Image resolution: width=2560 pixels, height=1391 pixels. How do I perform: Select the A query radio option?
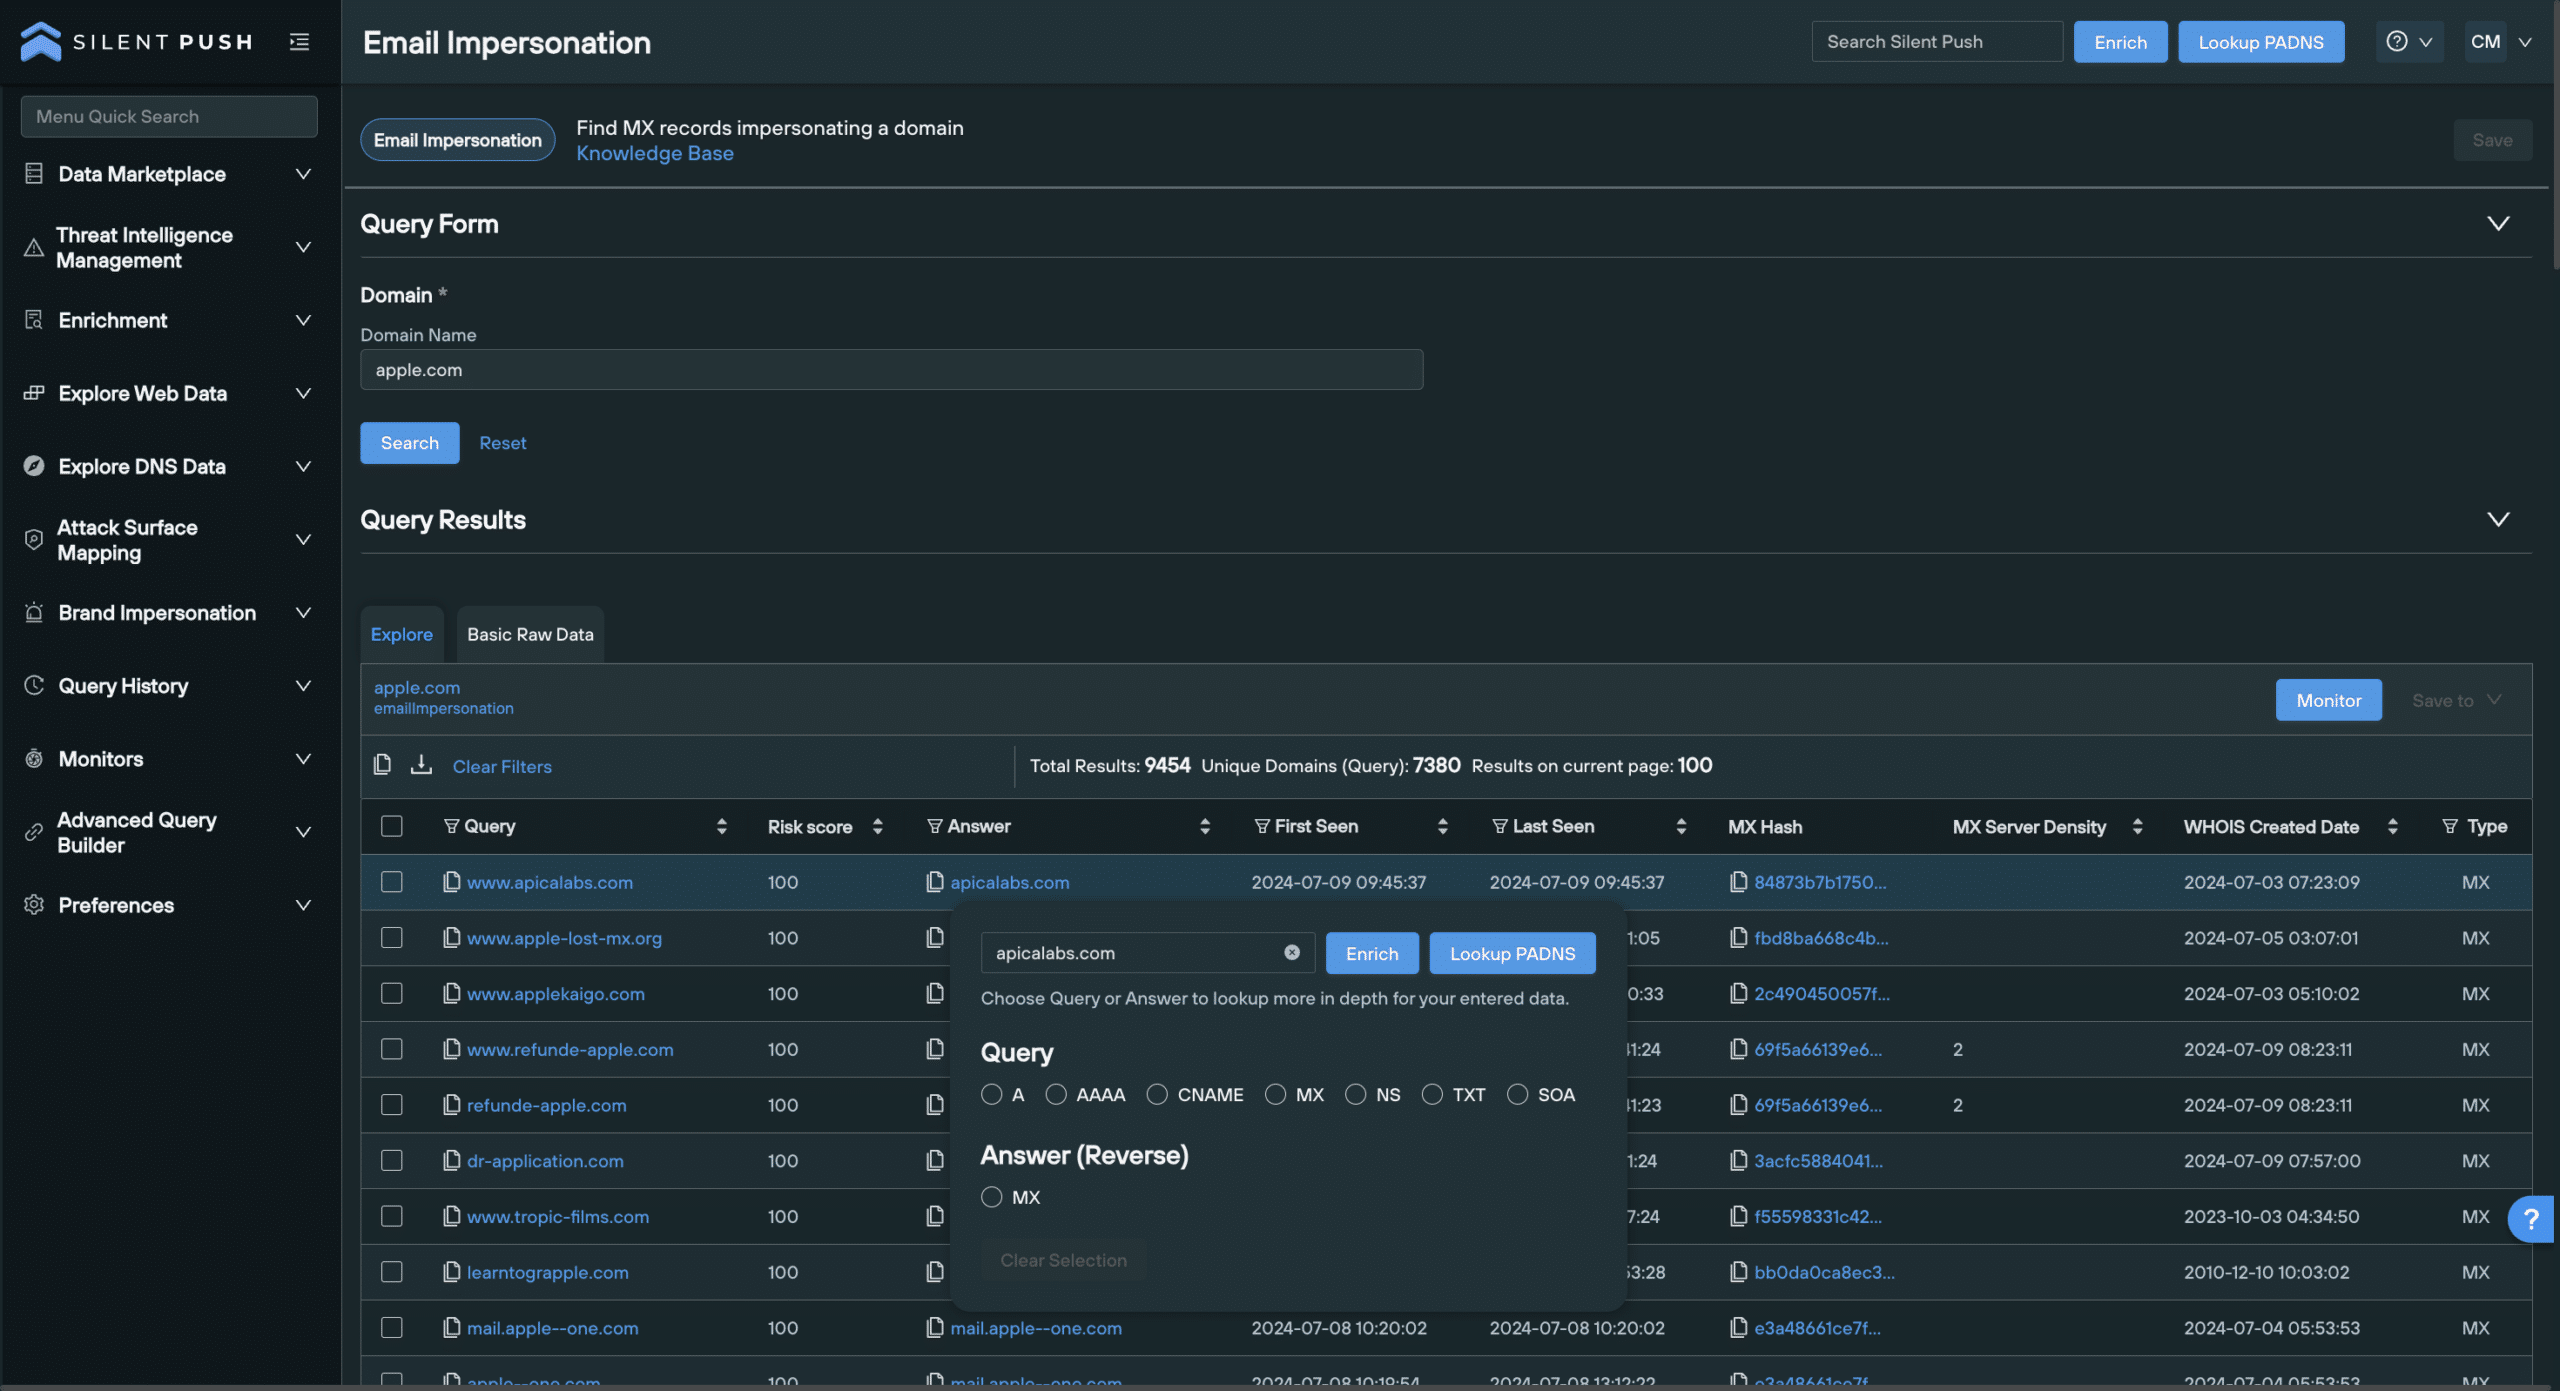pos(992,1095)
